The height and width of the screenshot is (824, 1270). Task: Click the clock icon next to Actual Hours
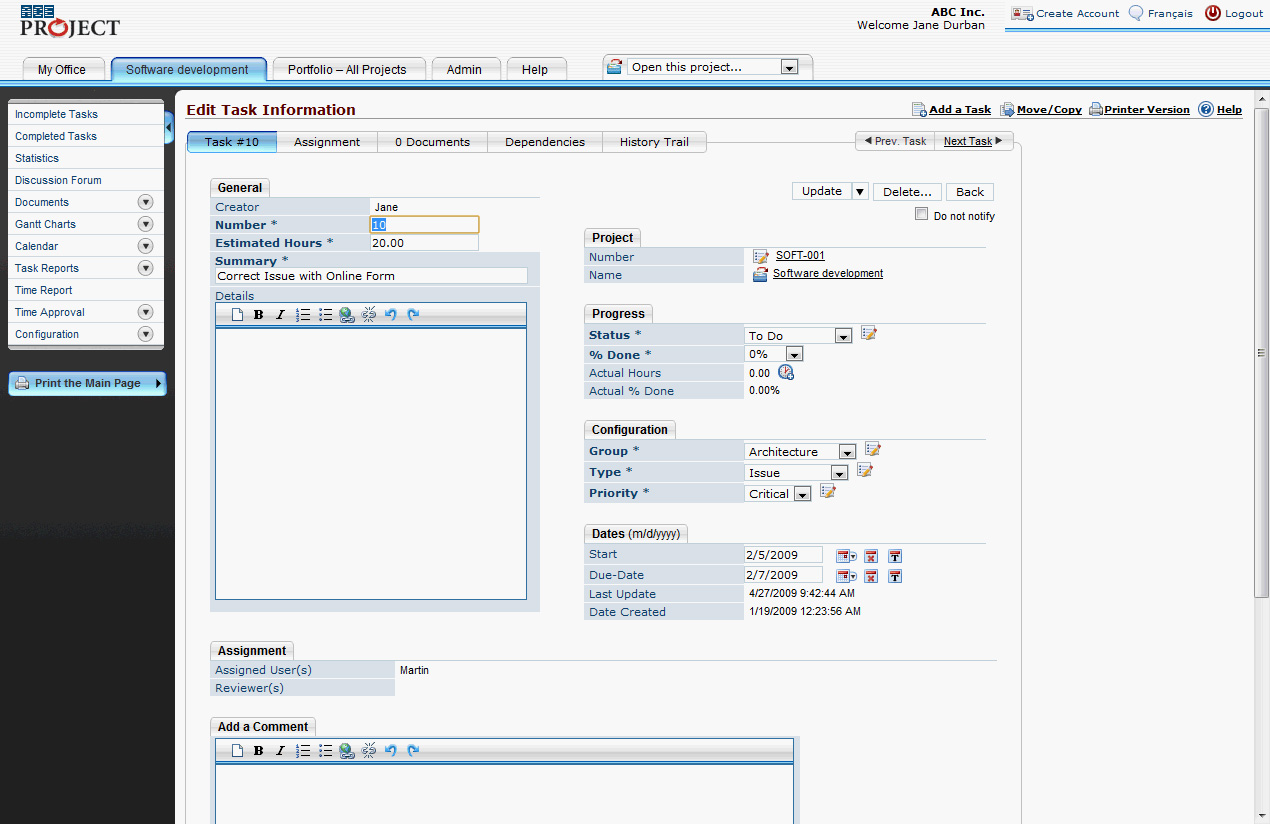coord(786,373)
